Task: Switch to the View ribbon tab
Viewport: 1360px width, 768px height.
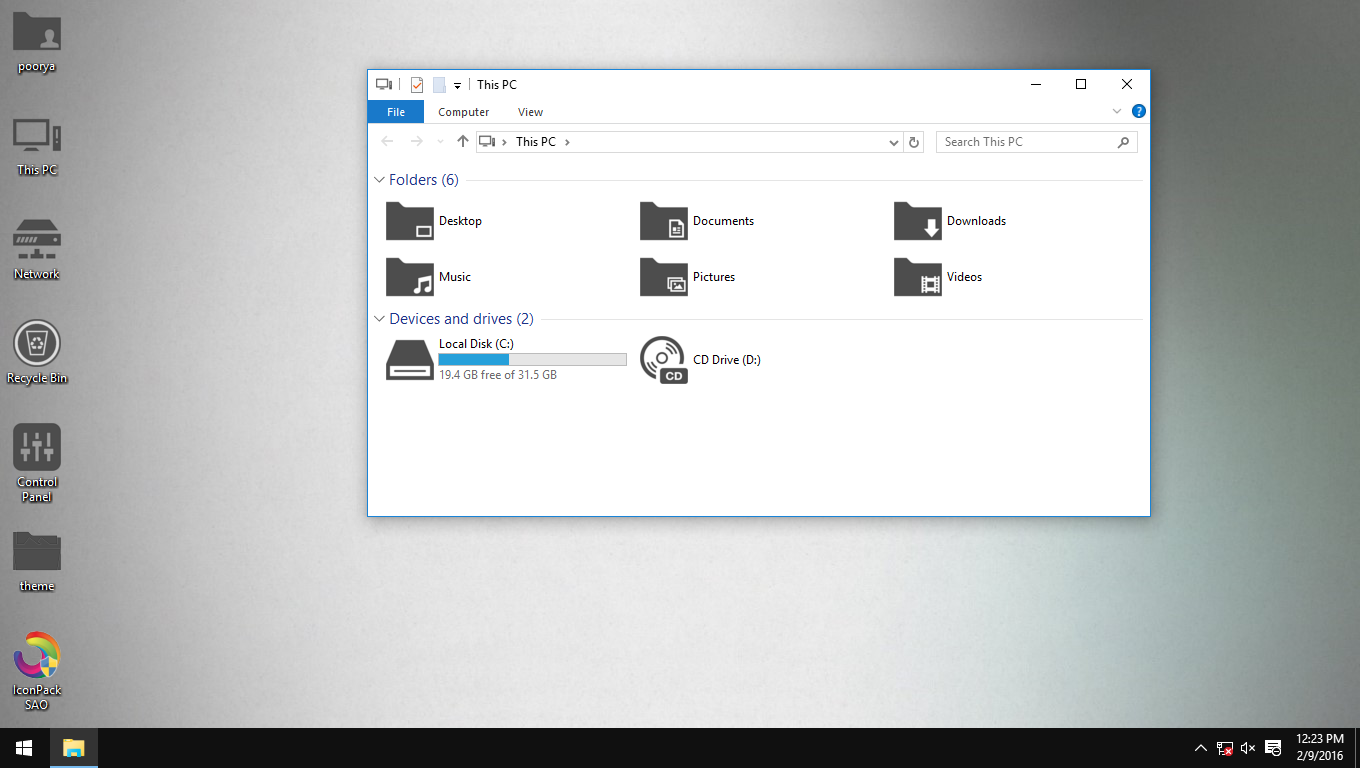Action: click(x=530, y=111)
